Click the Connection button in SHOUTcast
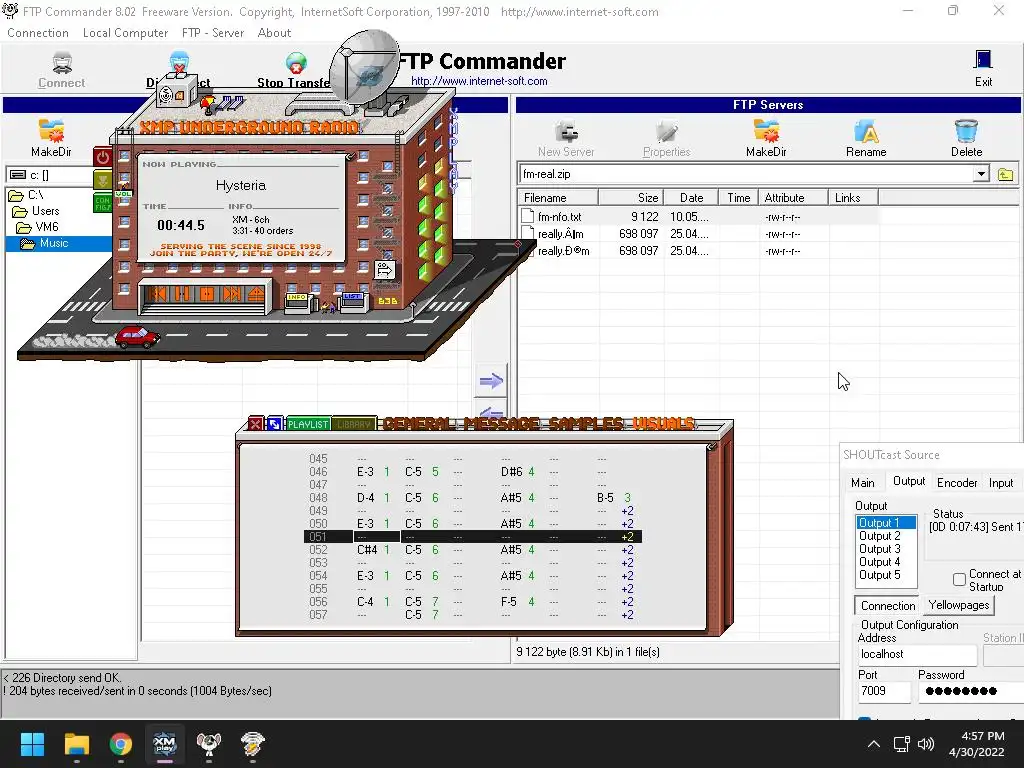1024x768 pixels. point(888,605)
